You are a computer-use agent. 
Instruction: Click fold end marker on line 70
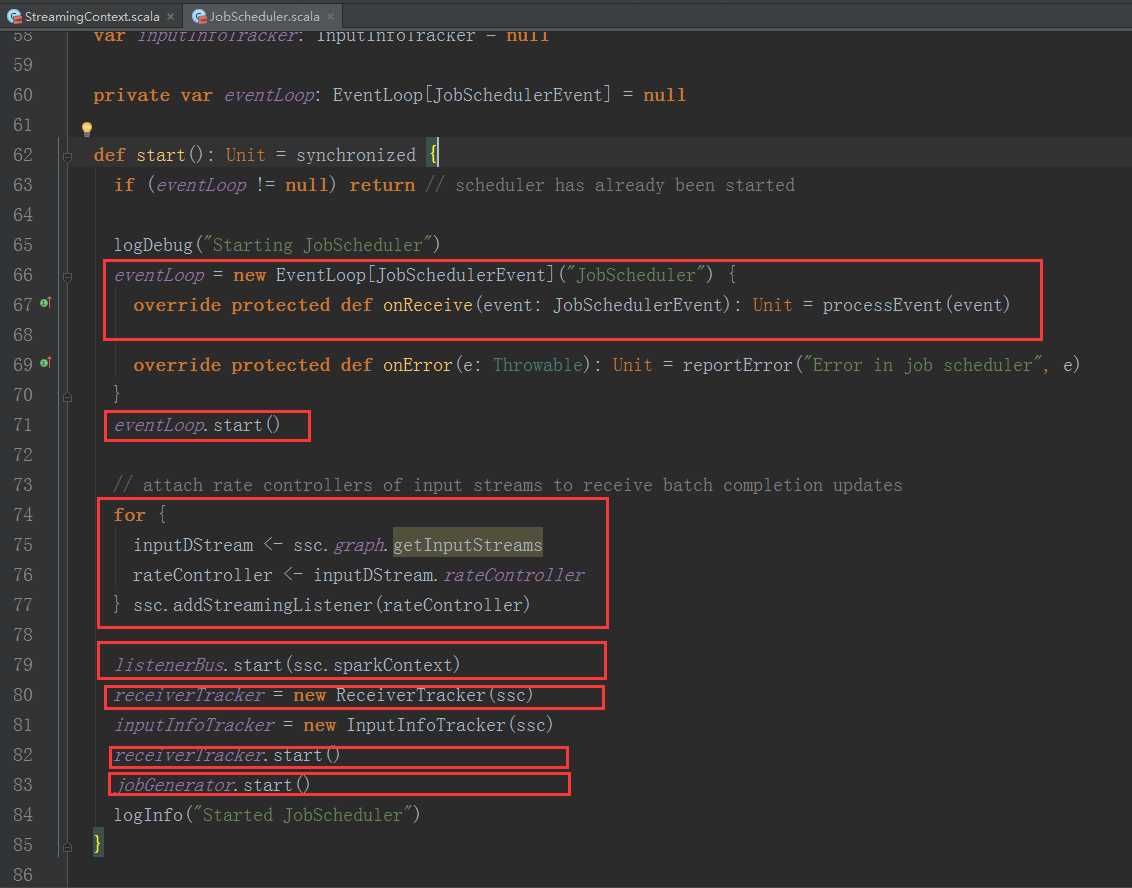point(68,395)
